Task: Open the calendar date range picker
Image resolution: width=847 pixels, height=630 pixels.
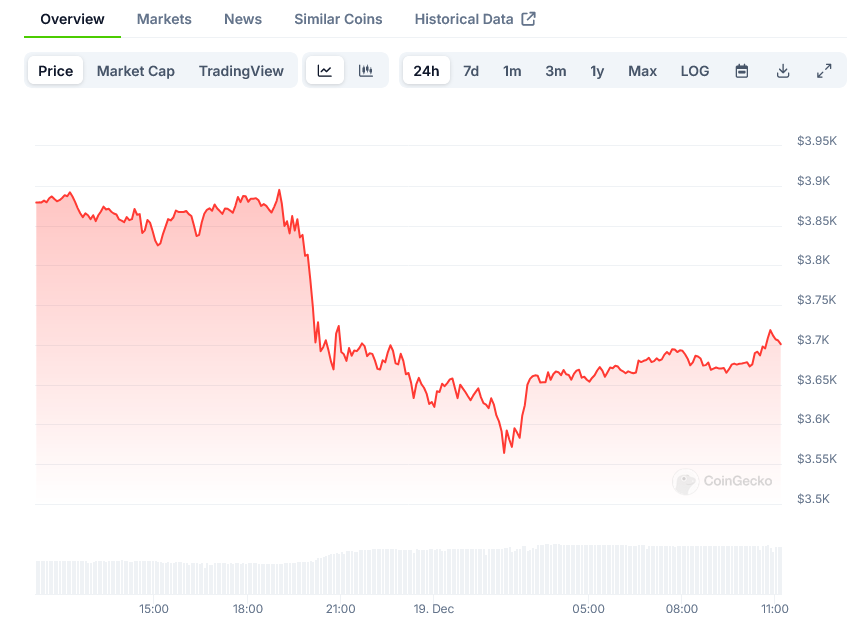Action: click(x=742, y=71)
